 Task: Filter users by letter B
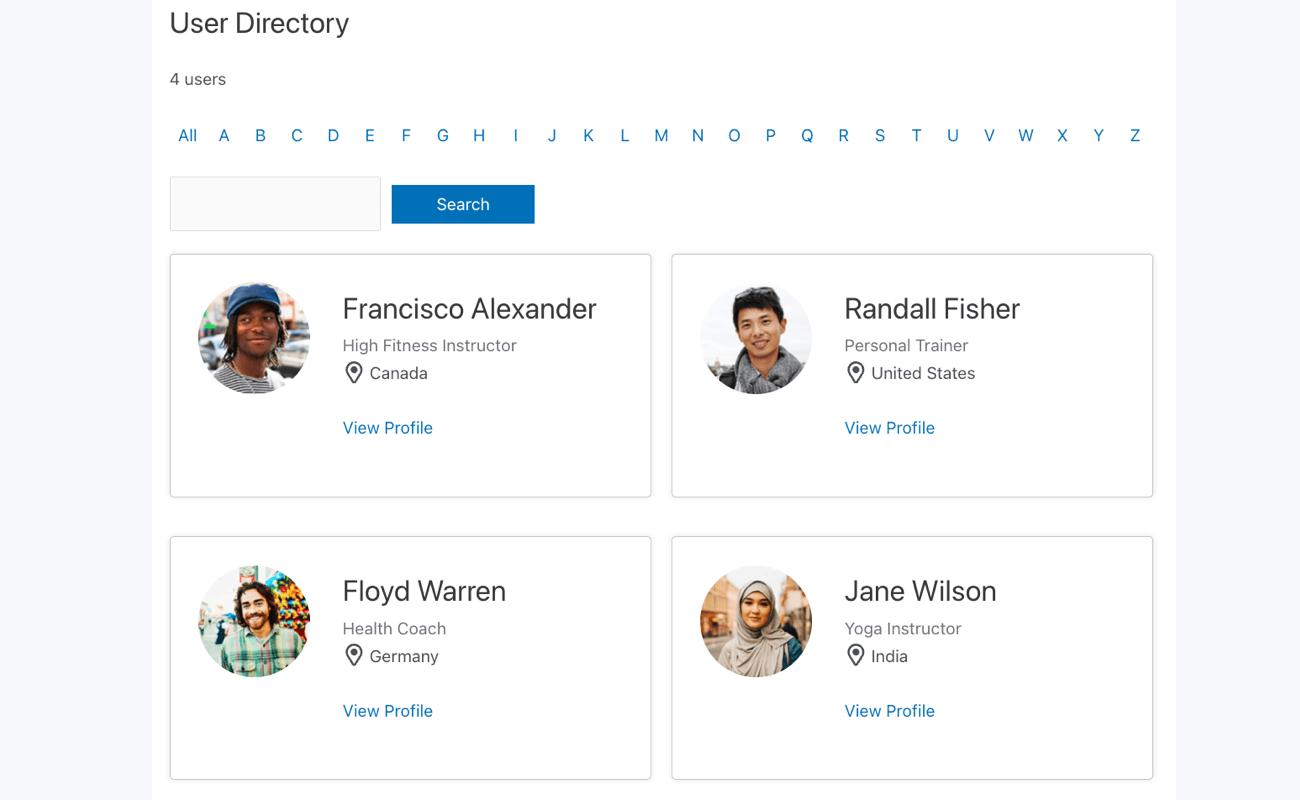pos(260,136)
